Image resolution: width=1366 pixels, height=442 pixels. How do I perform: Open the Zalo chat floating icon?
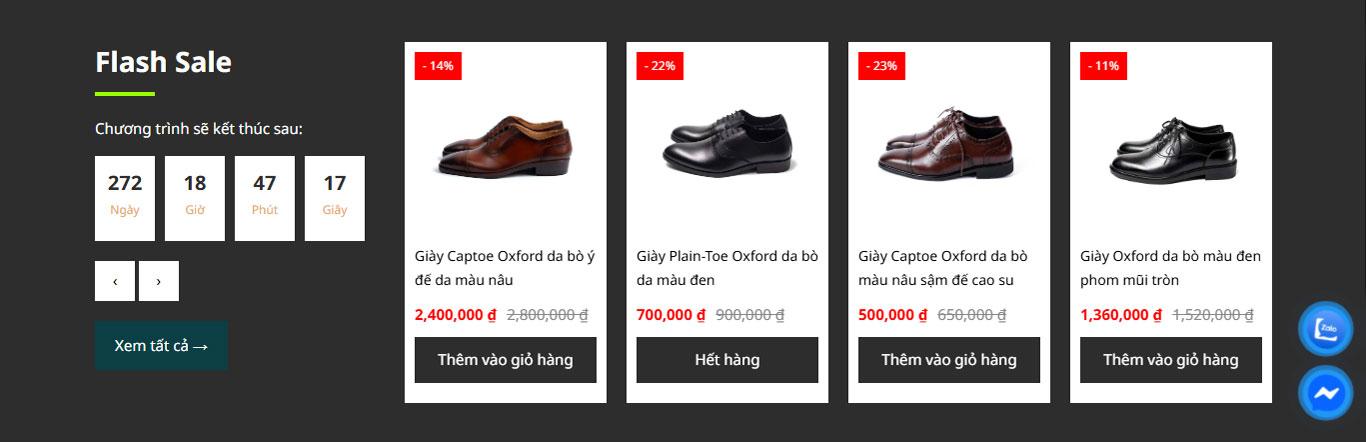(x=1325, y=329)
